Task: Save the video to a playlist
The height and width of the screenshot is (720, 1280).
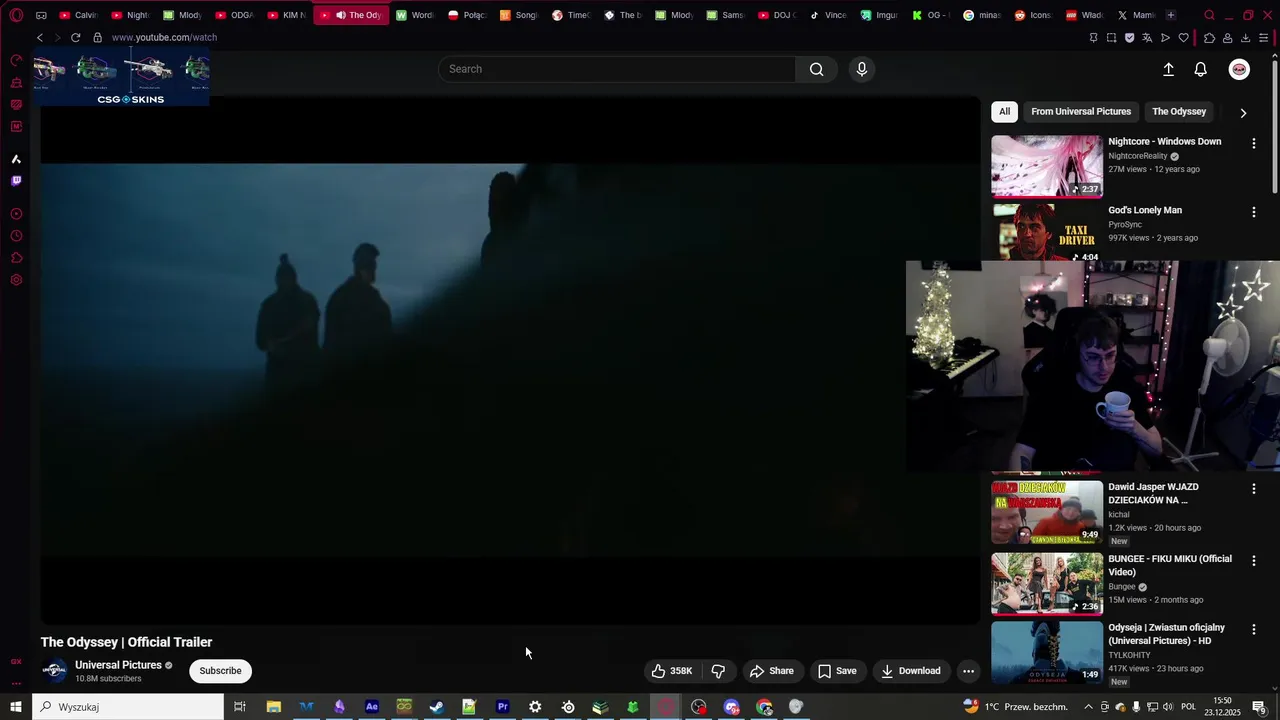Action: (x=837, y=671)
